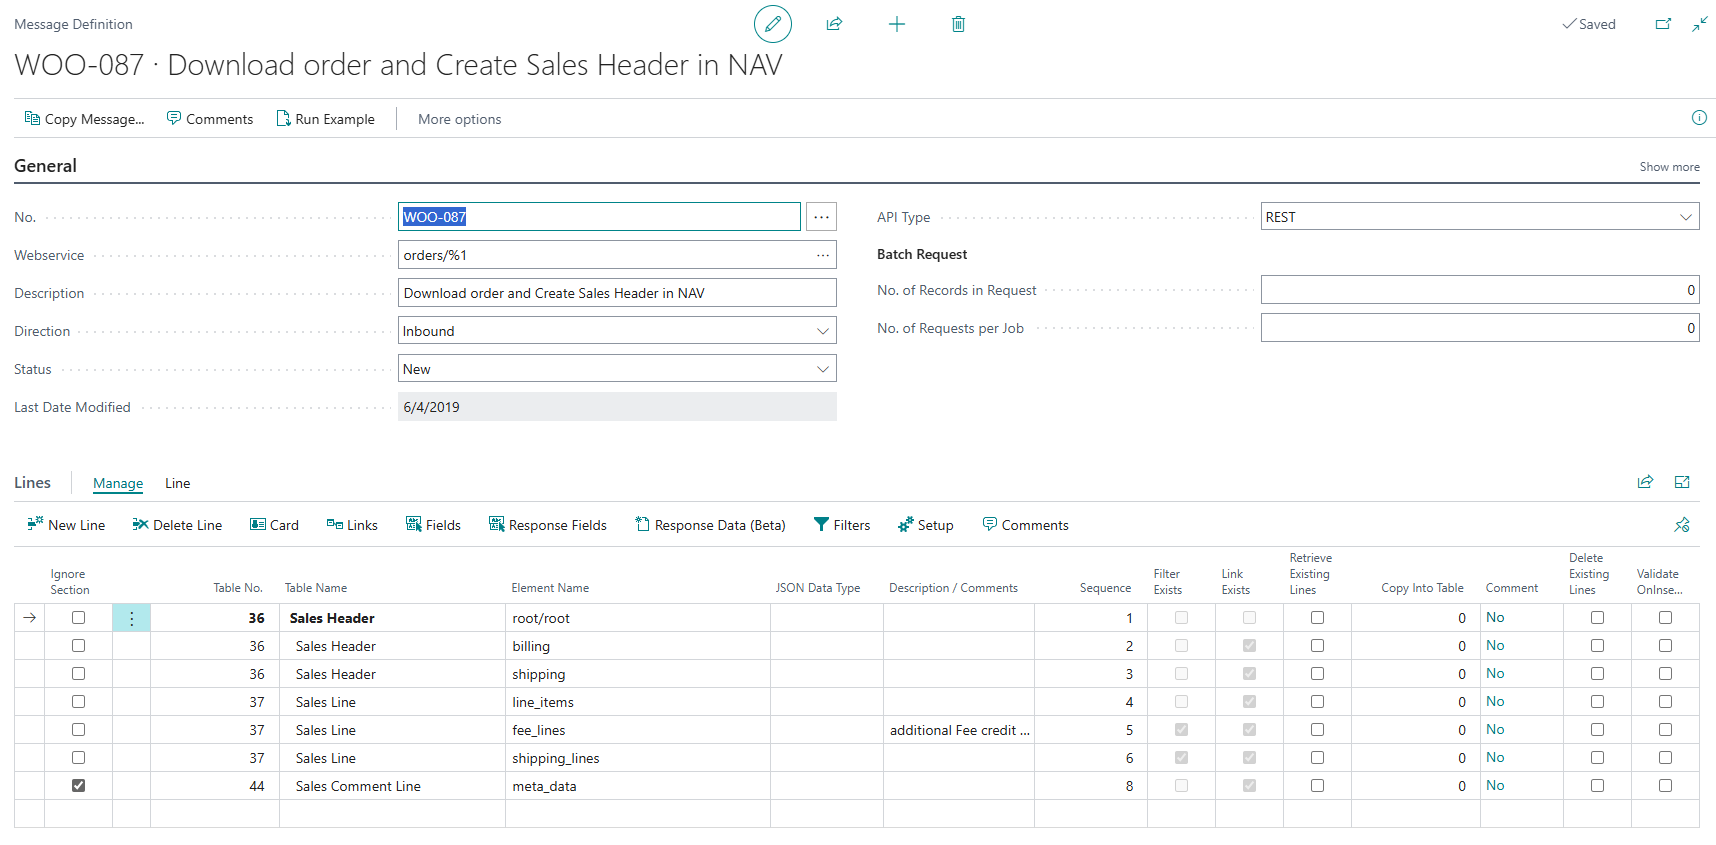Viewport: 1716px width, 845px height.
Task: Open Card for selected line
Action: point(274,525)
